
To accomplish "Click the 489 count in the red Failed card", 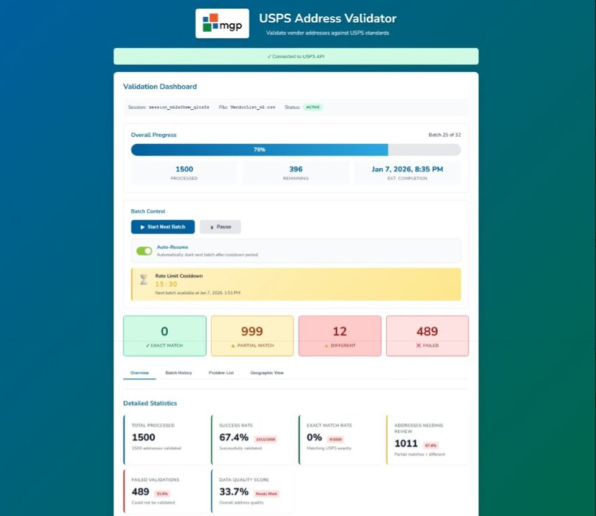I will coord(427,331).
